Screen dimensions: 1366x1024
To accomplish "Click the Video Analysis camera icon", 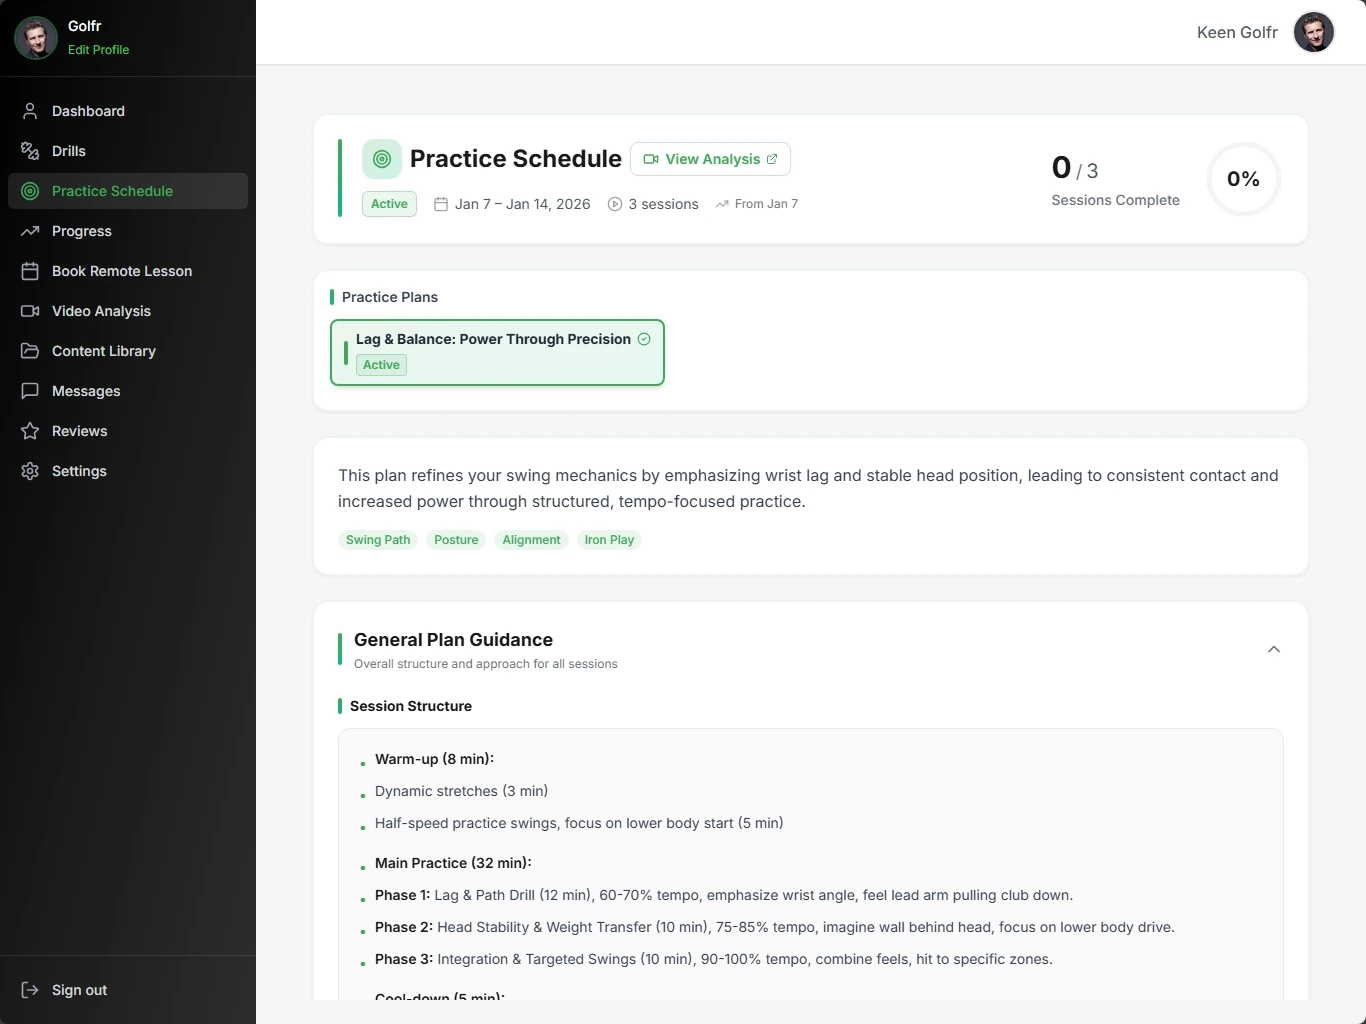I will point(30,311).
